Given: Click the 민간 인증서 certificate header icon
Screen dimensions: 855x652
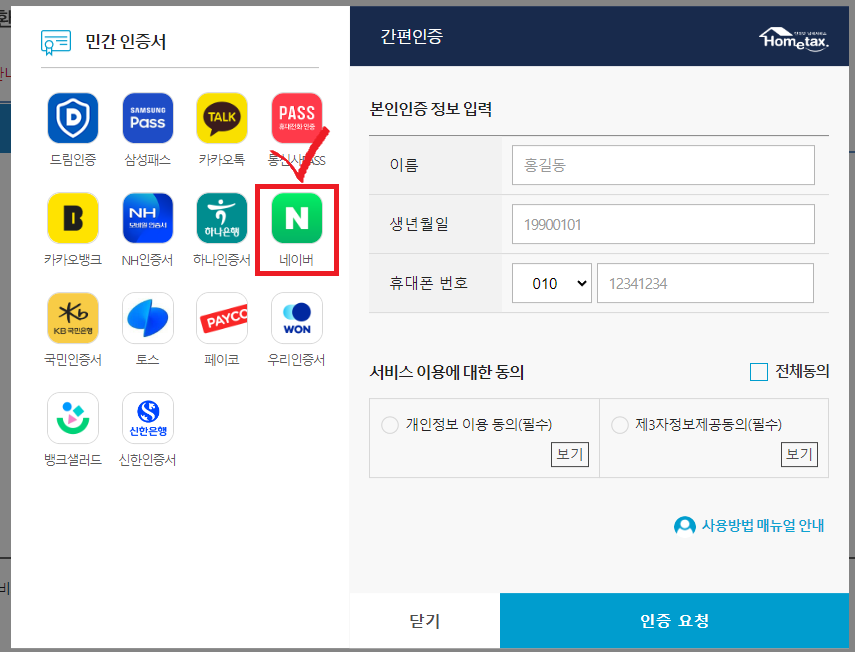Looking at the screenshot, I should [x=56, y=42].
